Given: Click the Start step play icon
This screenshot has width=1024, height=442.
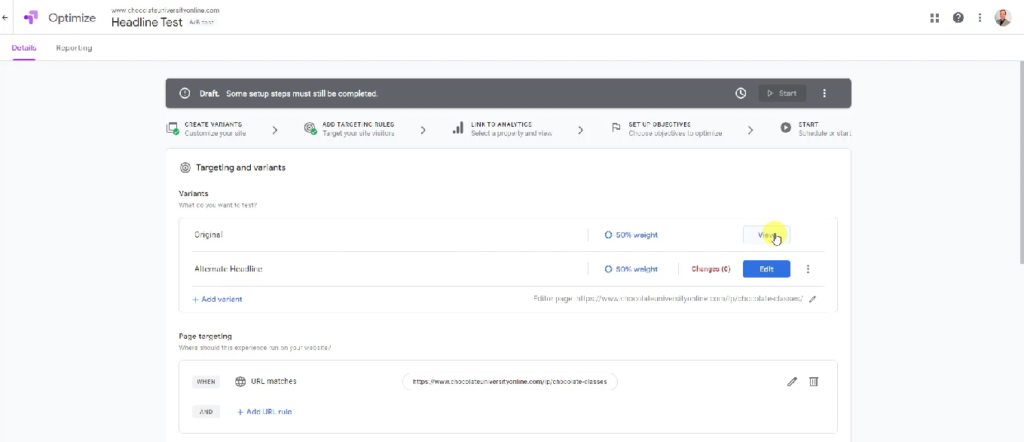Looking at the screenshot, I should 786,128.
